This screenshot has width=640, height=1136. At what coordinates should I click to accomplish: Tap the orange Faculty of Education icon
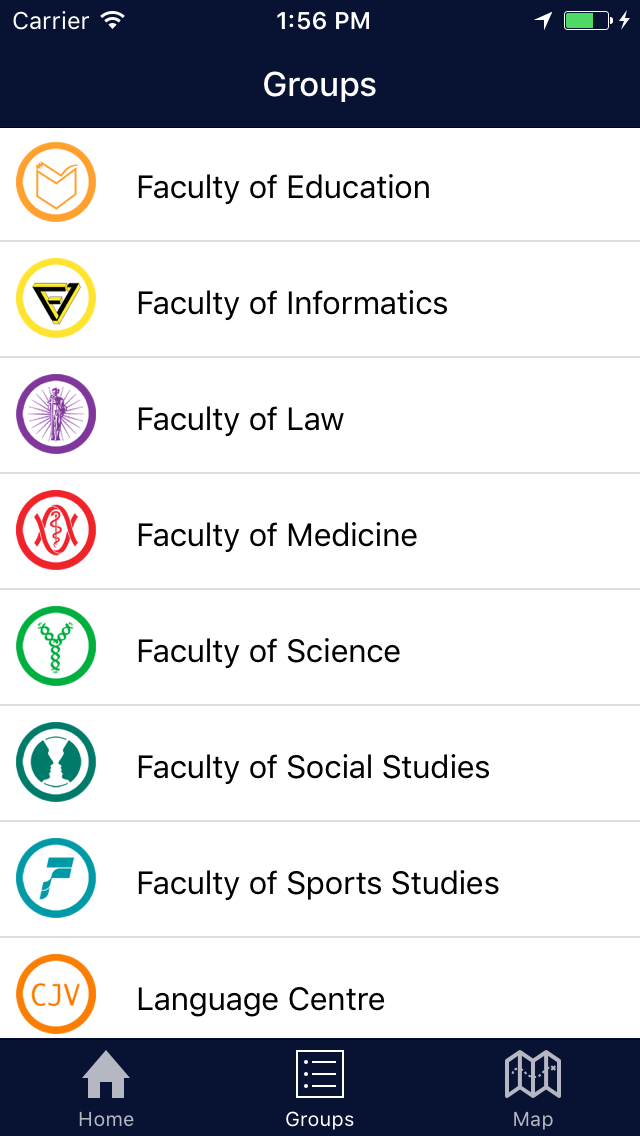56,182
